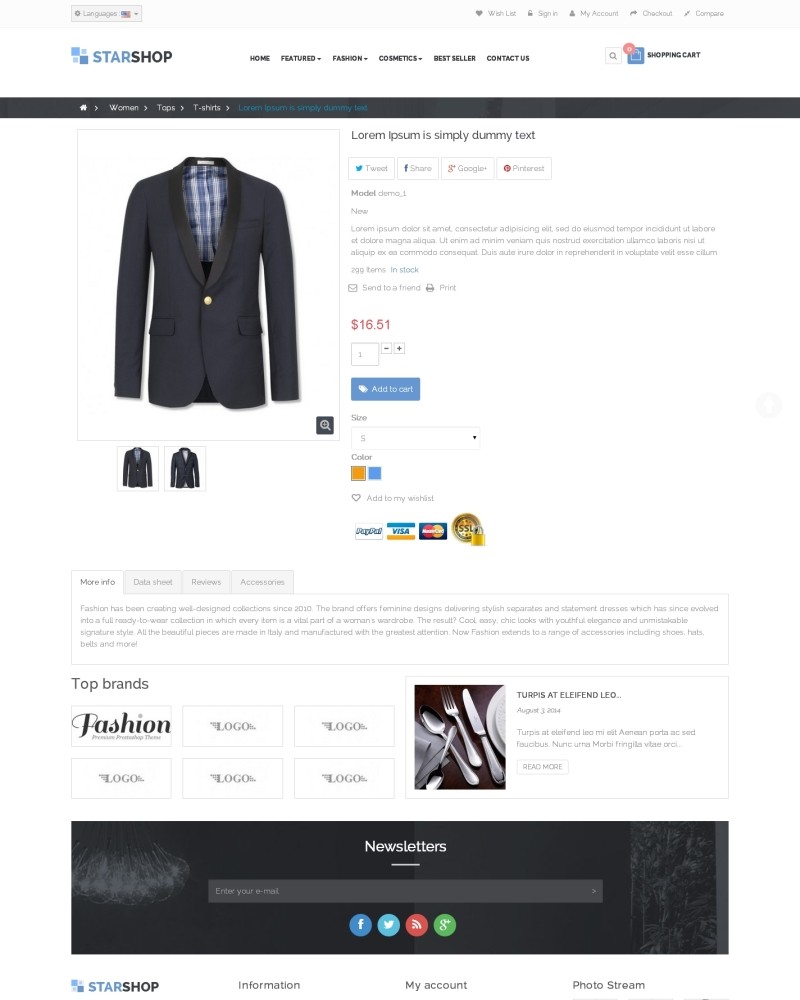Viewport: 800px width, 1000px height.
Task: Click the Google Plus green circle icon
Action: point(445,925)
